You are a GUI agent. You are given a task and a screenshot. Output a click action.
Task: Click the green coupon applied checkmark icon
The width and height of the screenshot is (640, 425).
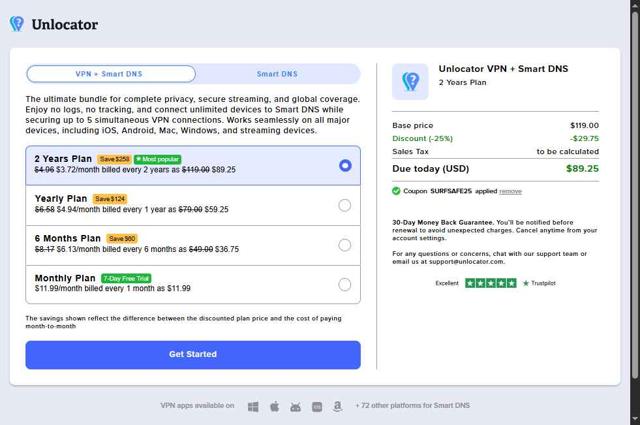[396, 191]
